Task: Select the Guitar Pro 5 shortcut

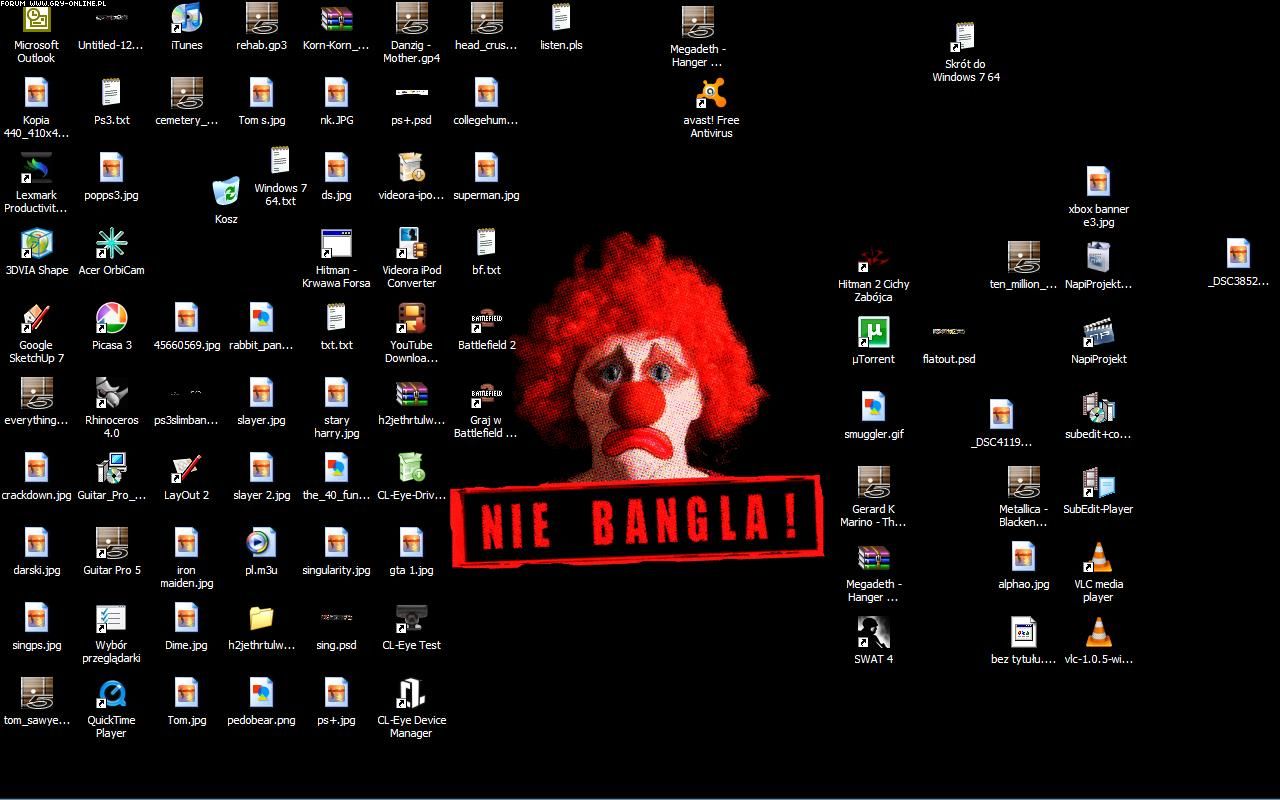Action: (111, 544)
